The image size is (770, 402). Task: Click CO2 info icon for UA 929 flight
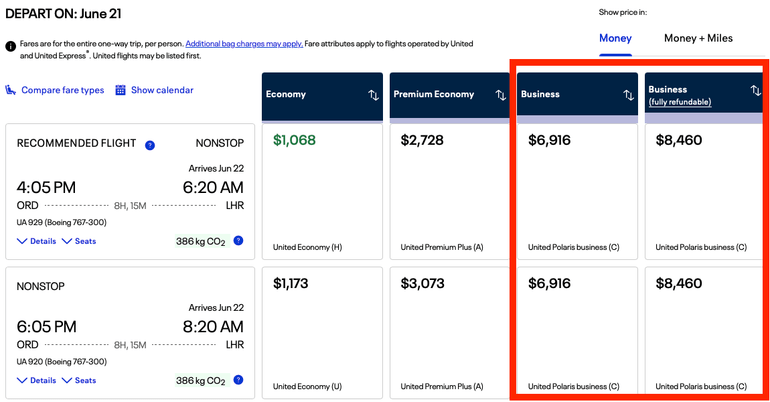pyautogui.click(x=239, y=241)
